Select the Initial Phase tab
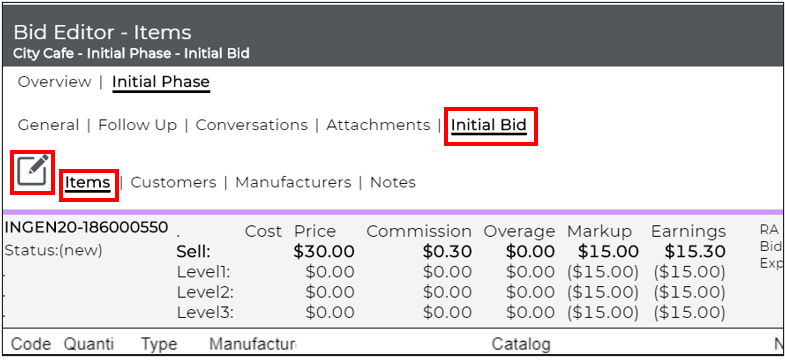The image size is (785, 360). (x=161, y=82)
